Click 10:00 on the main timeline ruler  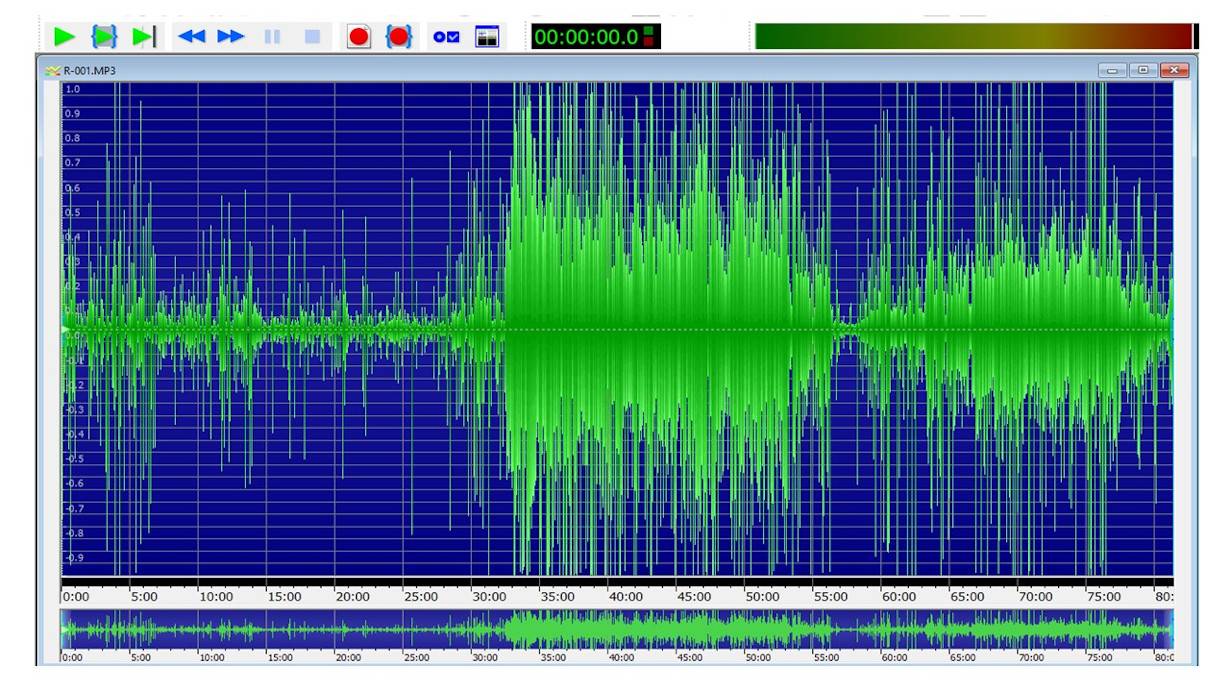[216, 597]
